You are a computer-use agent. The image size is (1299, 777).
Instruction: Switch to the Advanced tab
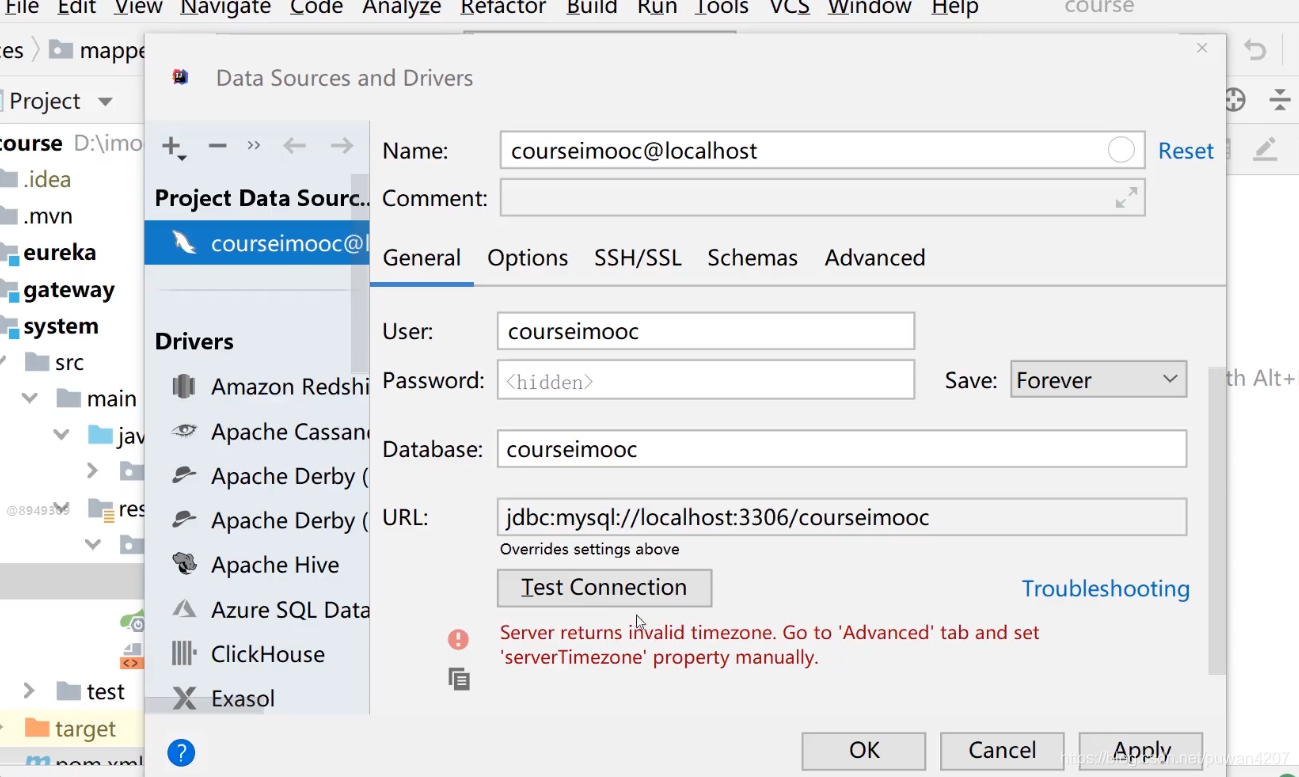(875, 258)
